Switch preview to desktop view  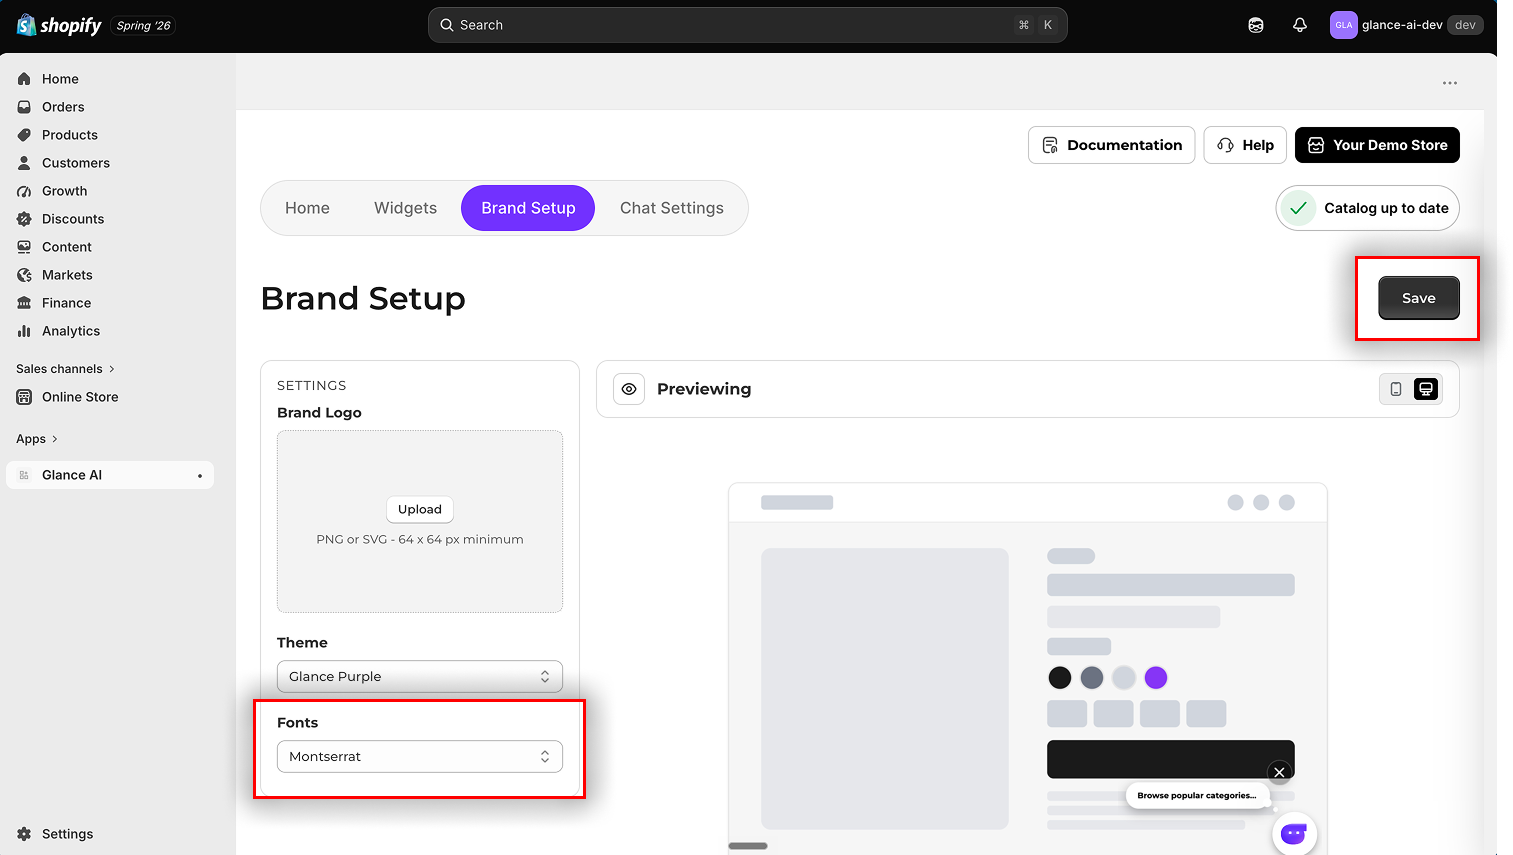coord(1426,389)
